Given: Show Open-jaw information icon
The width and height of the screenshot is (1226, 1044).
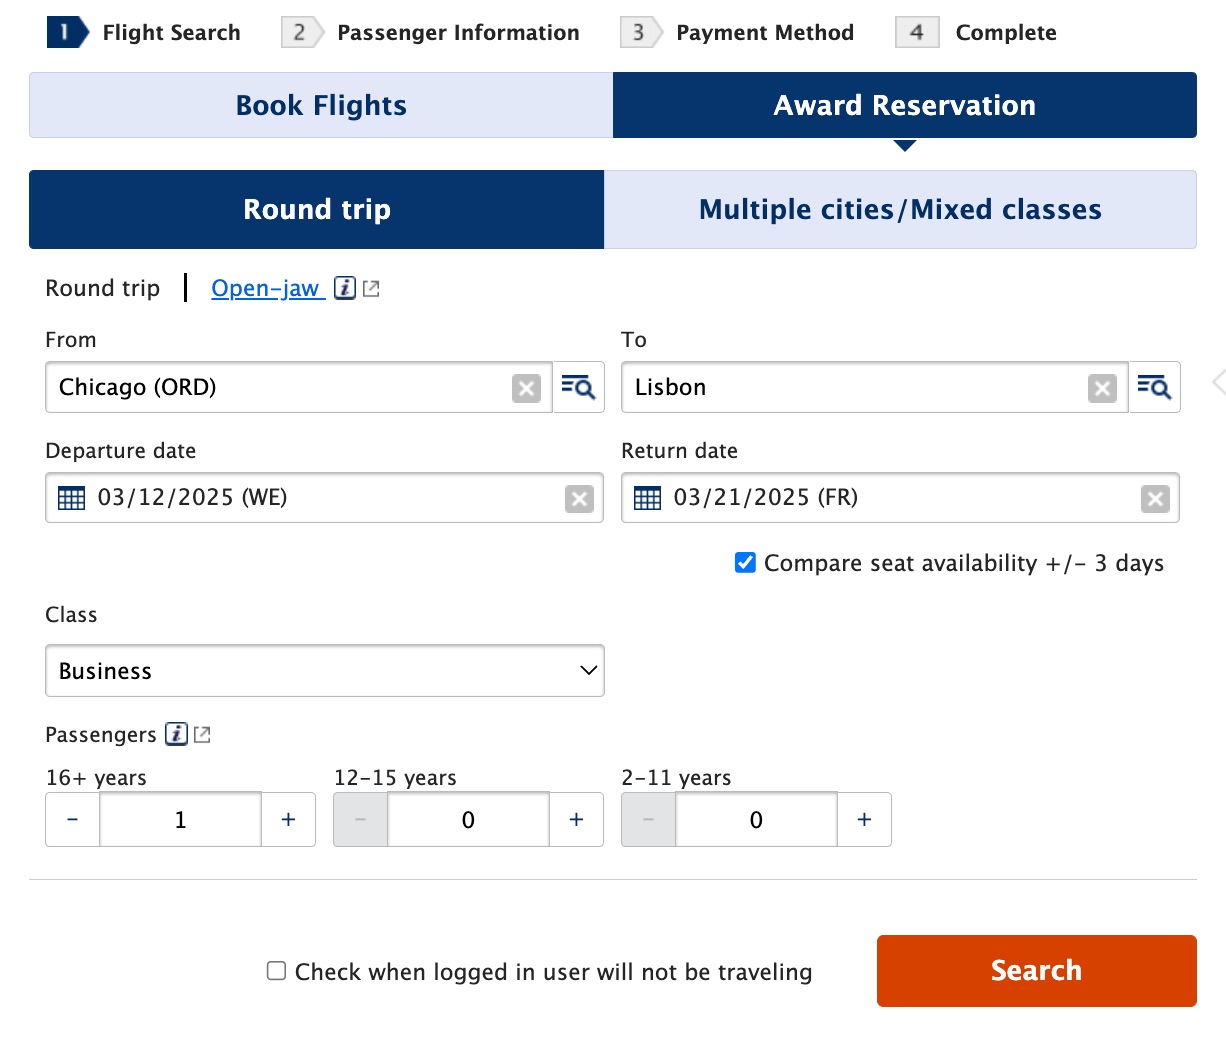Looking at the screenshot, I should pyautogui.click(x=345, y=288).
